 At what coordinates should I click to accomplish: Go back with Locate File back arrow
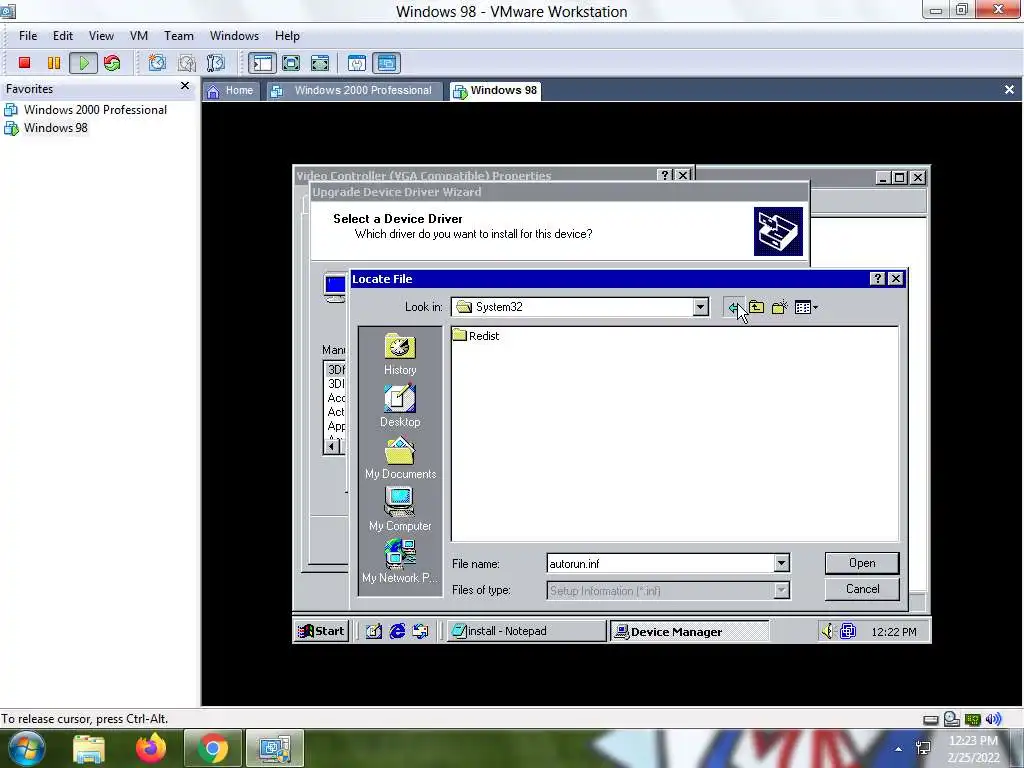pyautogui.click(x=733, y=307)
